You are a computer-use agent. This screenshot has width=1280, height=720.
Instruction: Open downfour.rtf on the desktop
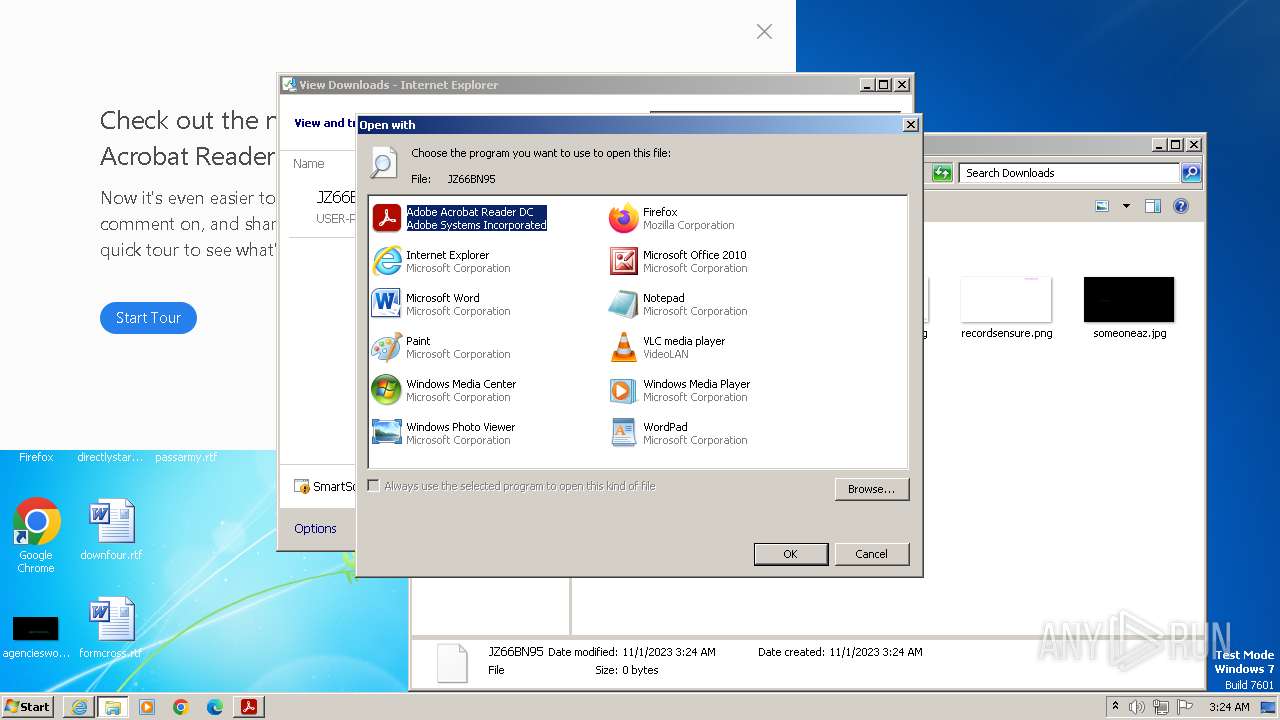point(111,530)
